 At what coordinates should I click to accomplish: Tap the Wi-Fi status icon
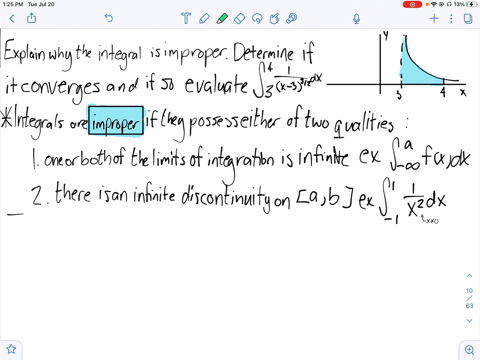(x=434, y=4)
